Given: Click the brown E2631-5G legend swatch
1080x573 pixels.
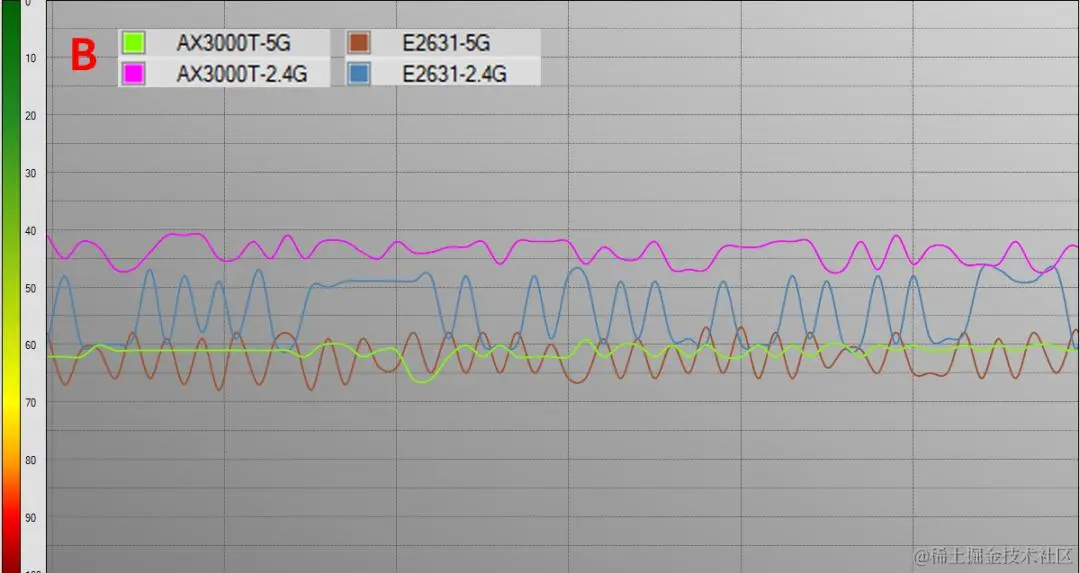Looking at the screenshot, I should click(x=359, y=43).
